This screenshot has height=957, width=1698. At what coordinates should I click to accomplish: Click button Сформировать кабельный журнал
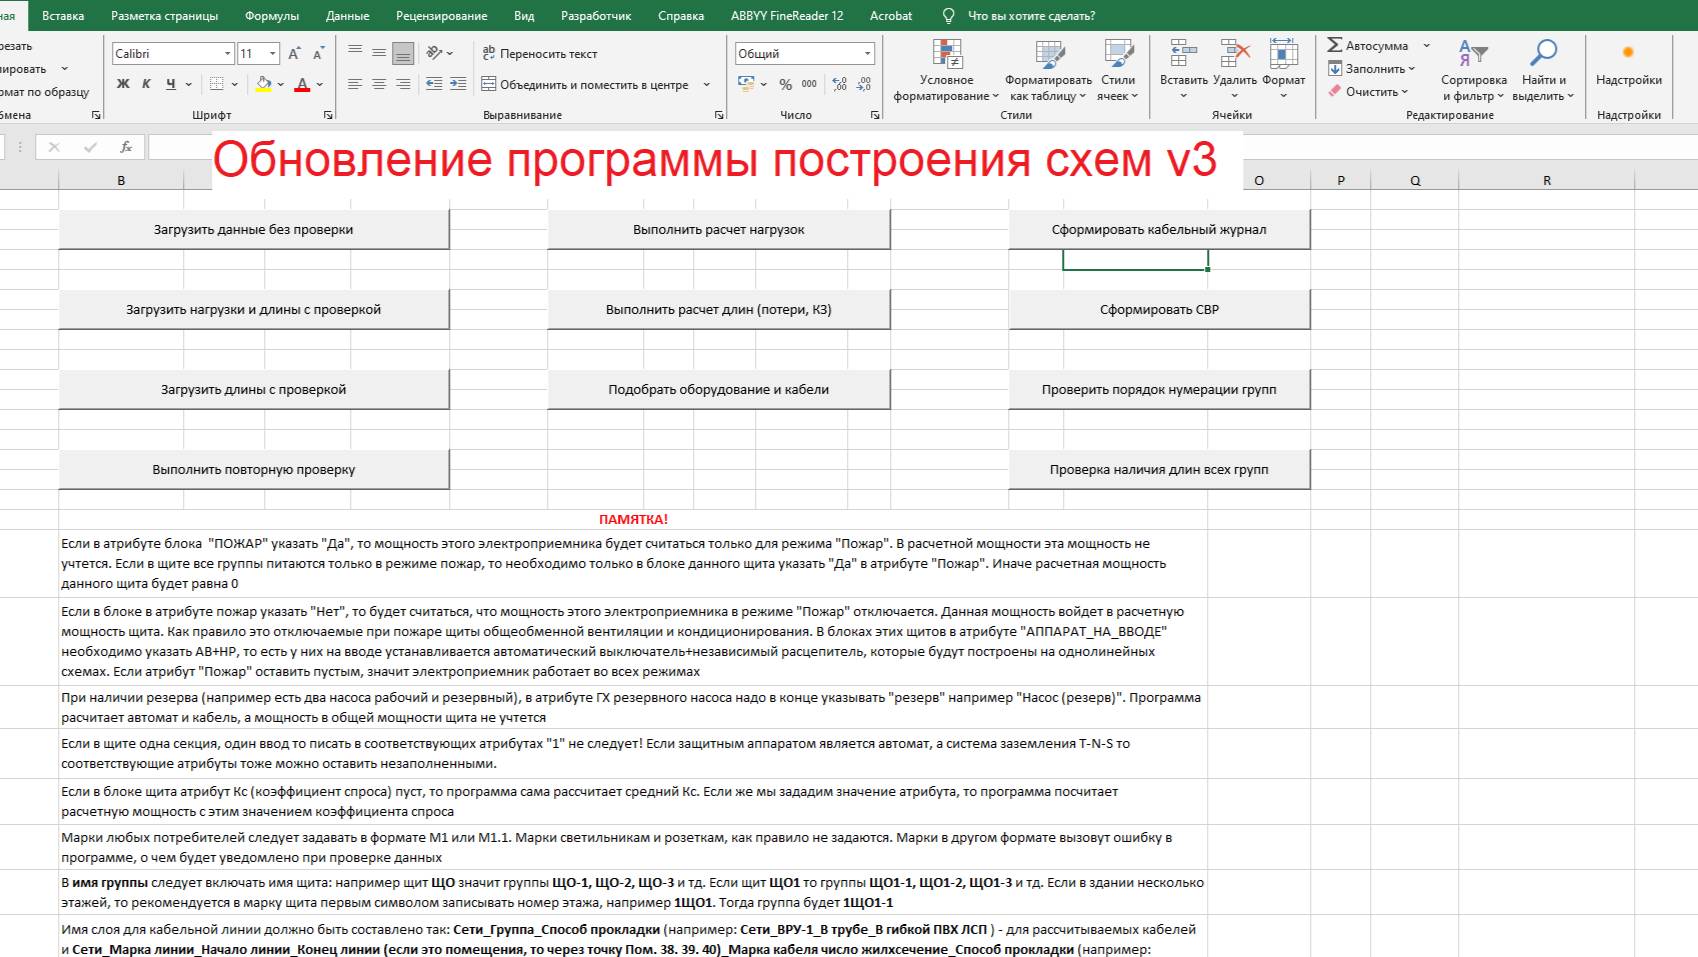[1159, 229]
